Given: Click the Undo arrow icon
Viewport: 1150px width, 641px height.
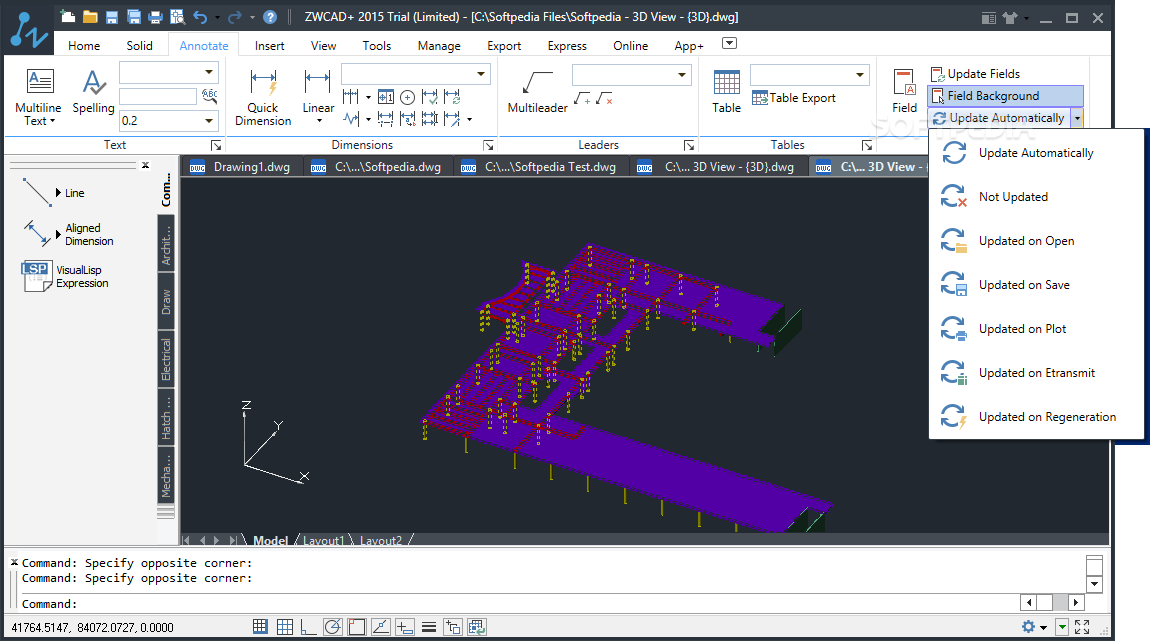Looking at the screenshot, I should click(200, 17).
